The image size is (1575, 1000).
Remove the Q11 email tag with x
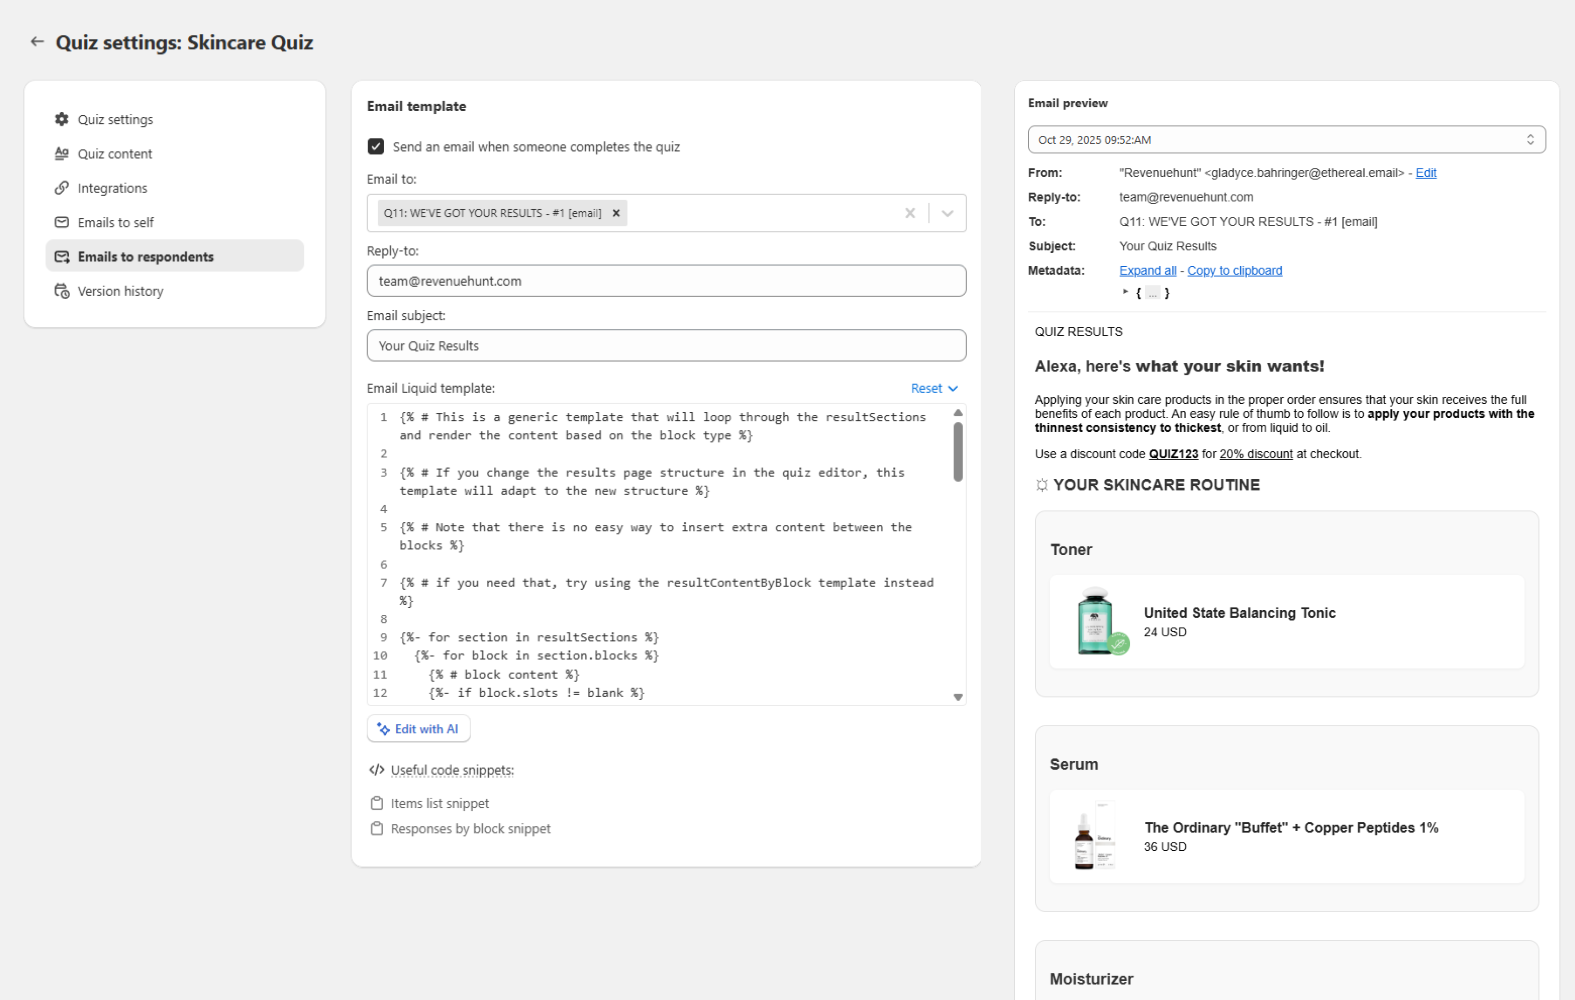coord(616,213)
